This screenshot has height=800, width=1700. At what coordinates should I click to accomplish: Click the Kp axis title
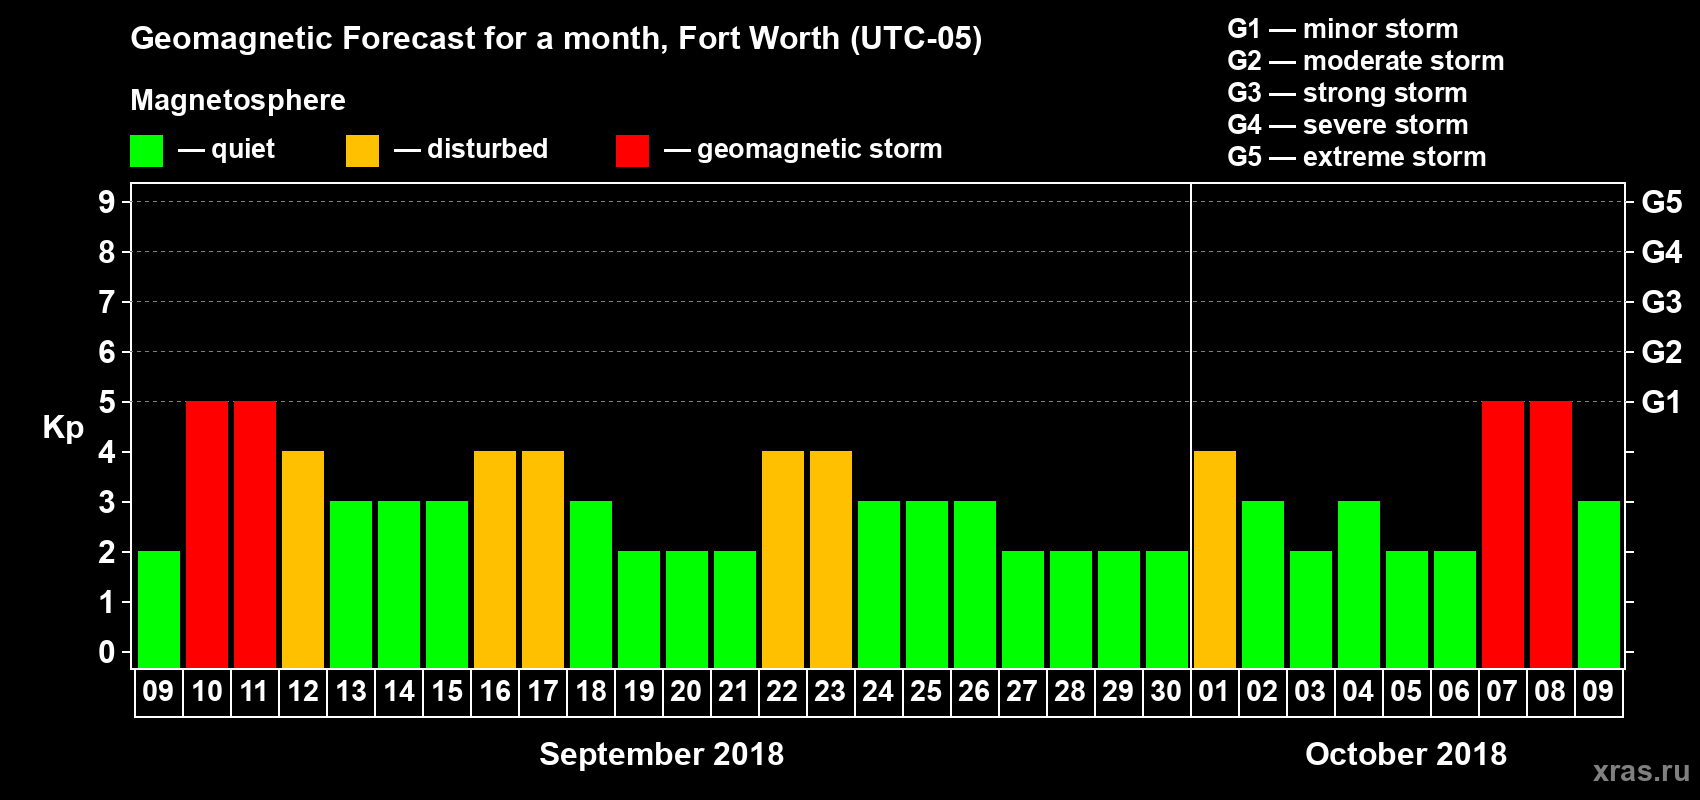point(63,428)
